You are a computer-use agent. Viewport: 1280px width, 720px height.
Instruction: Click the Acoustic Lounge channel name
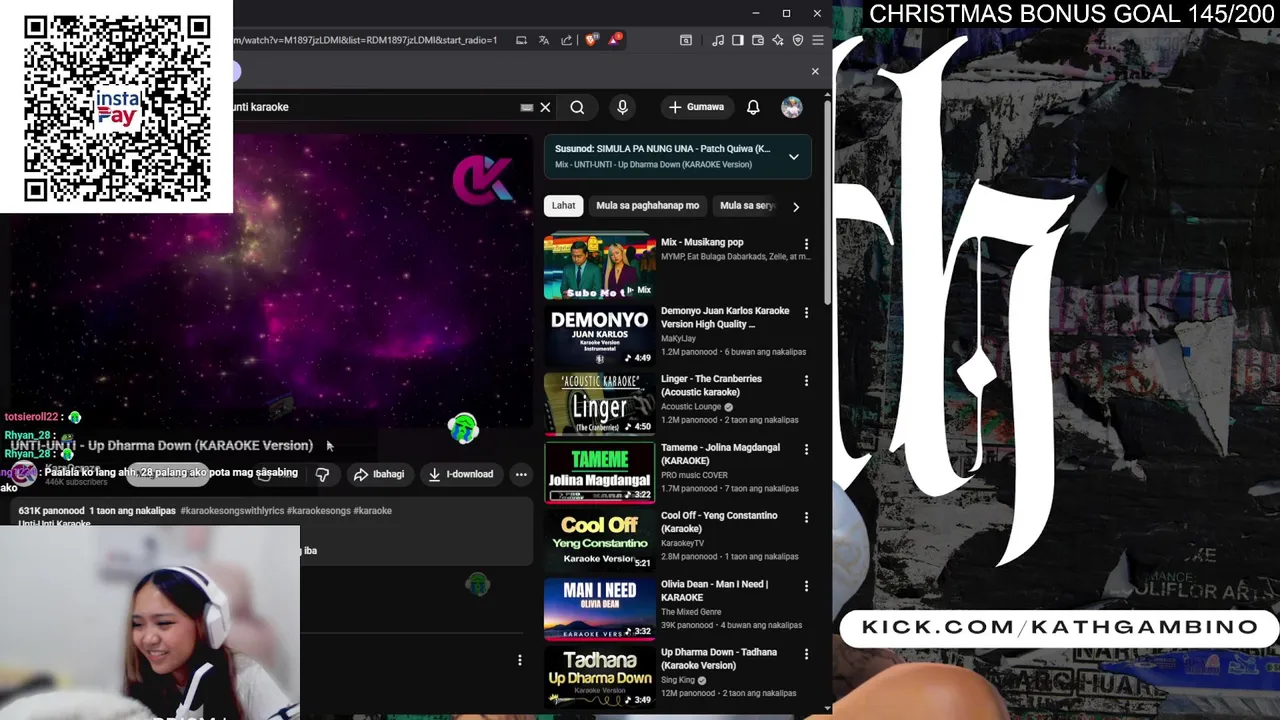click(691, 407)
